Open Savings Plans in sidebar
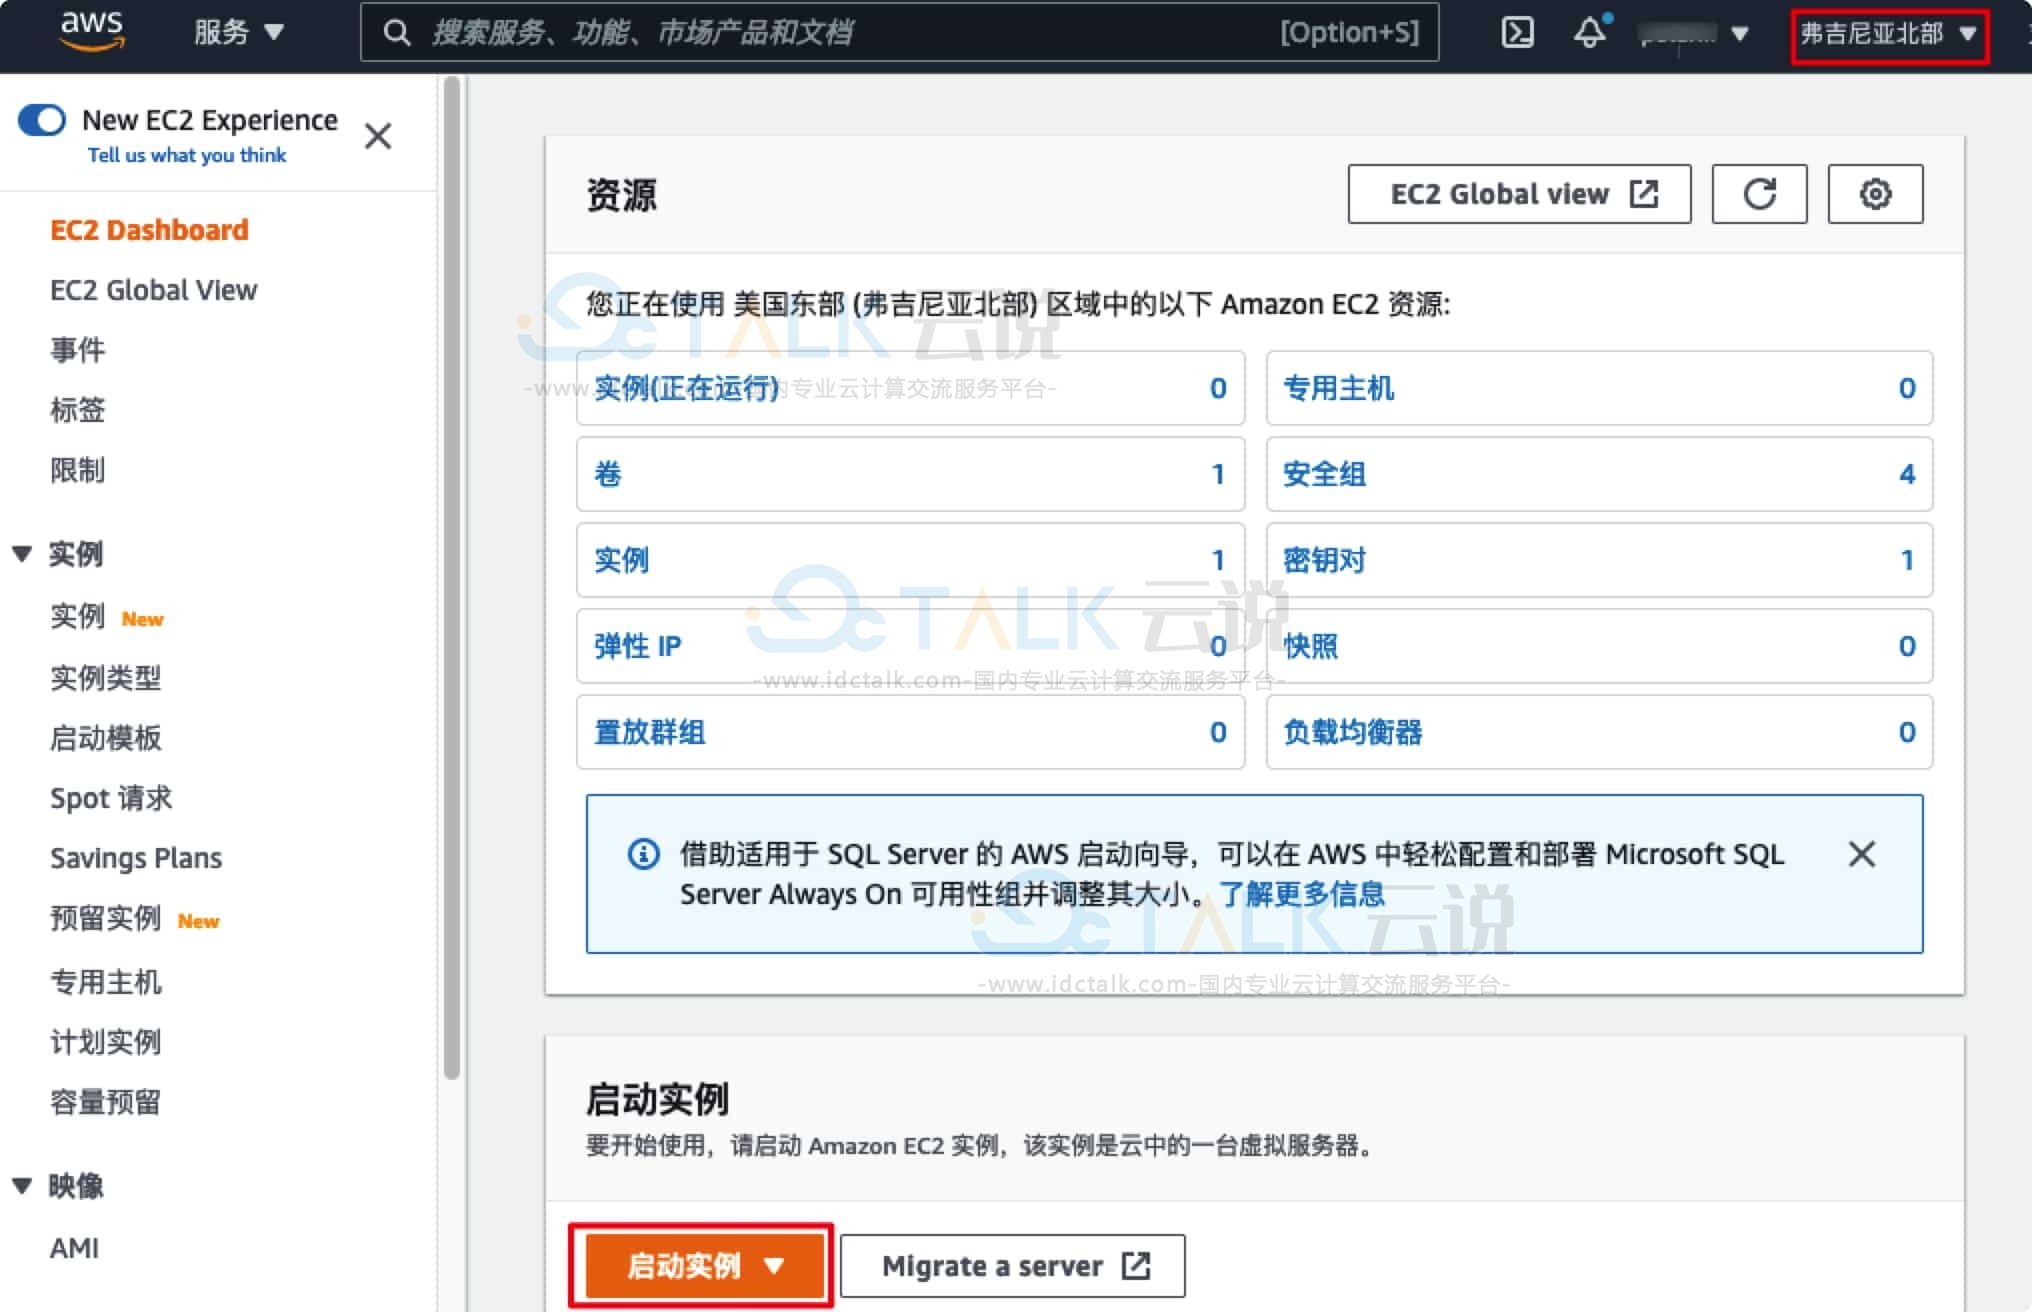This screenshot has width=2032, height=1312. pos(136,858)
